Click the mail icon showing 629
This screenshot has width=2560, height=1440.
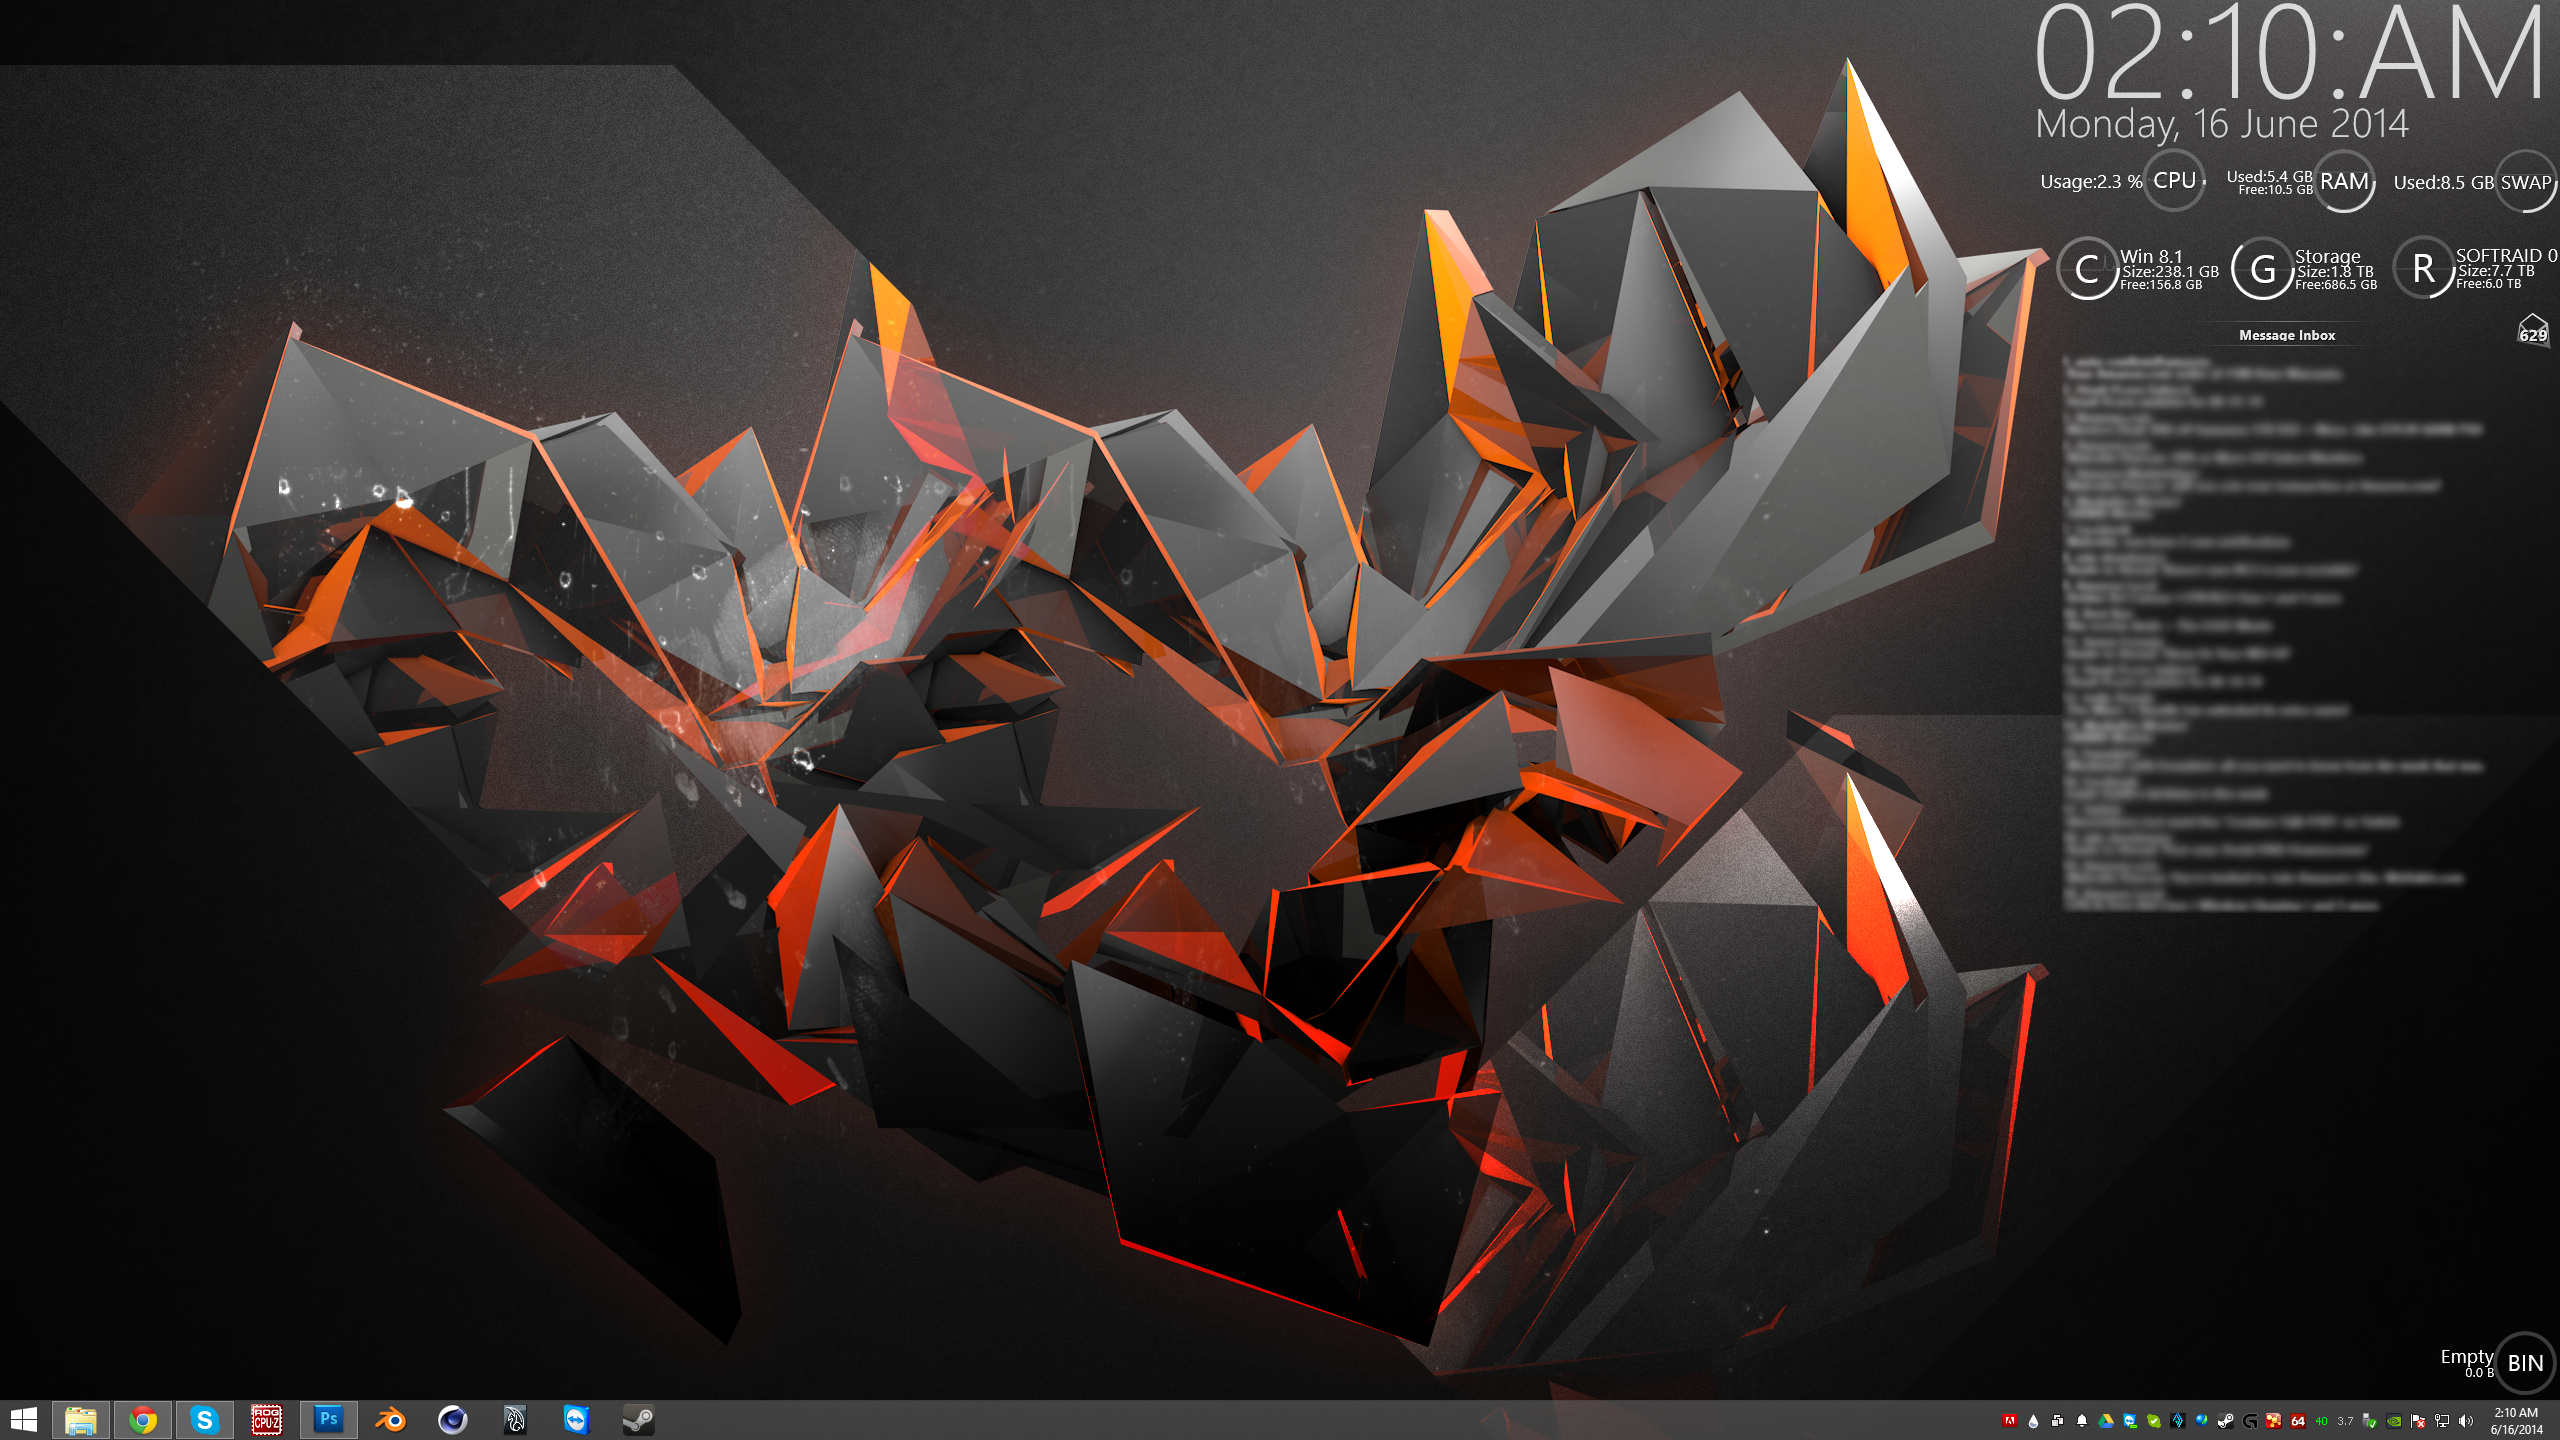[2532, 330]
